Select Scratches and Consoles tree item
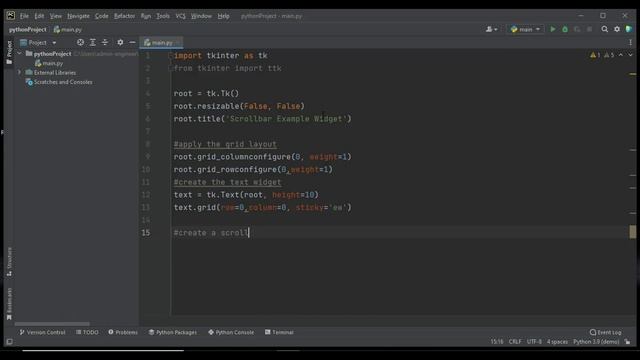The width and height of the screenshot is (640, 360). [x=59, y=82]
